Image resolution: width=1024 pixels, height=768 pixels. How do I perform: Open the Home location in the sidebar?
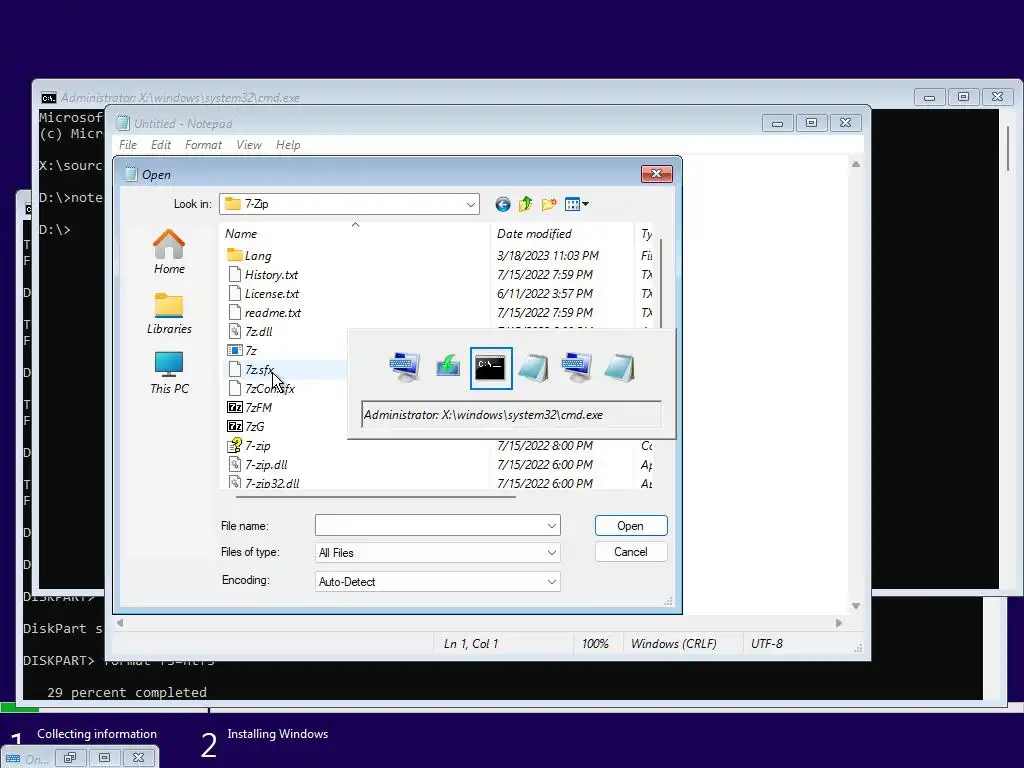[x=169, y=252]
